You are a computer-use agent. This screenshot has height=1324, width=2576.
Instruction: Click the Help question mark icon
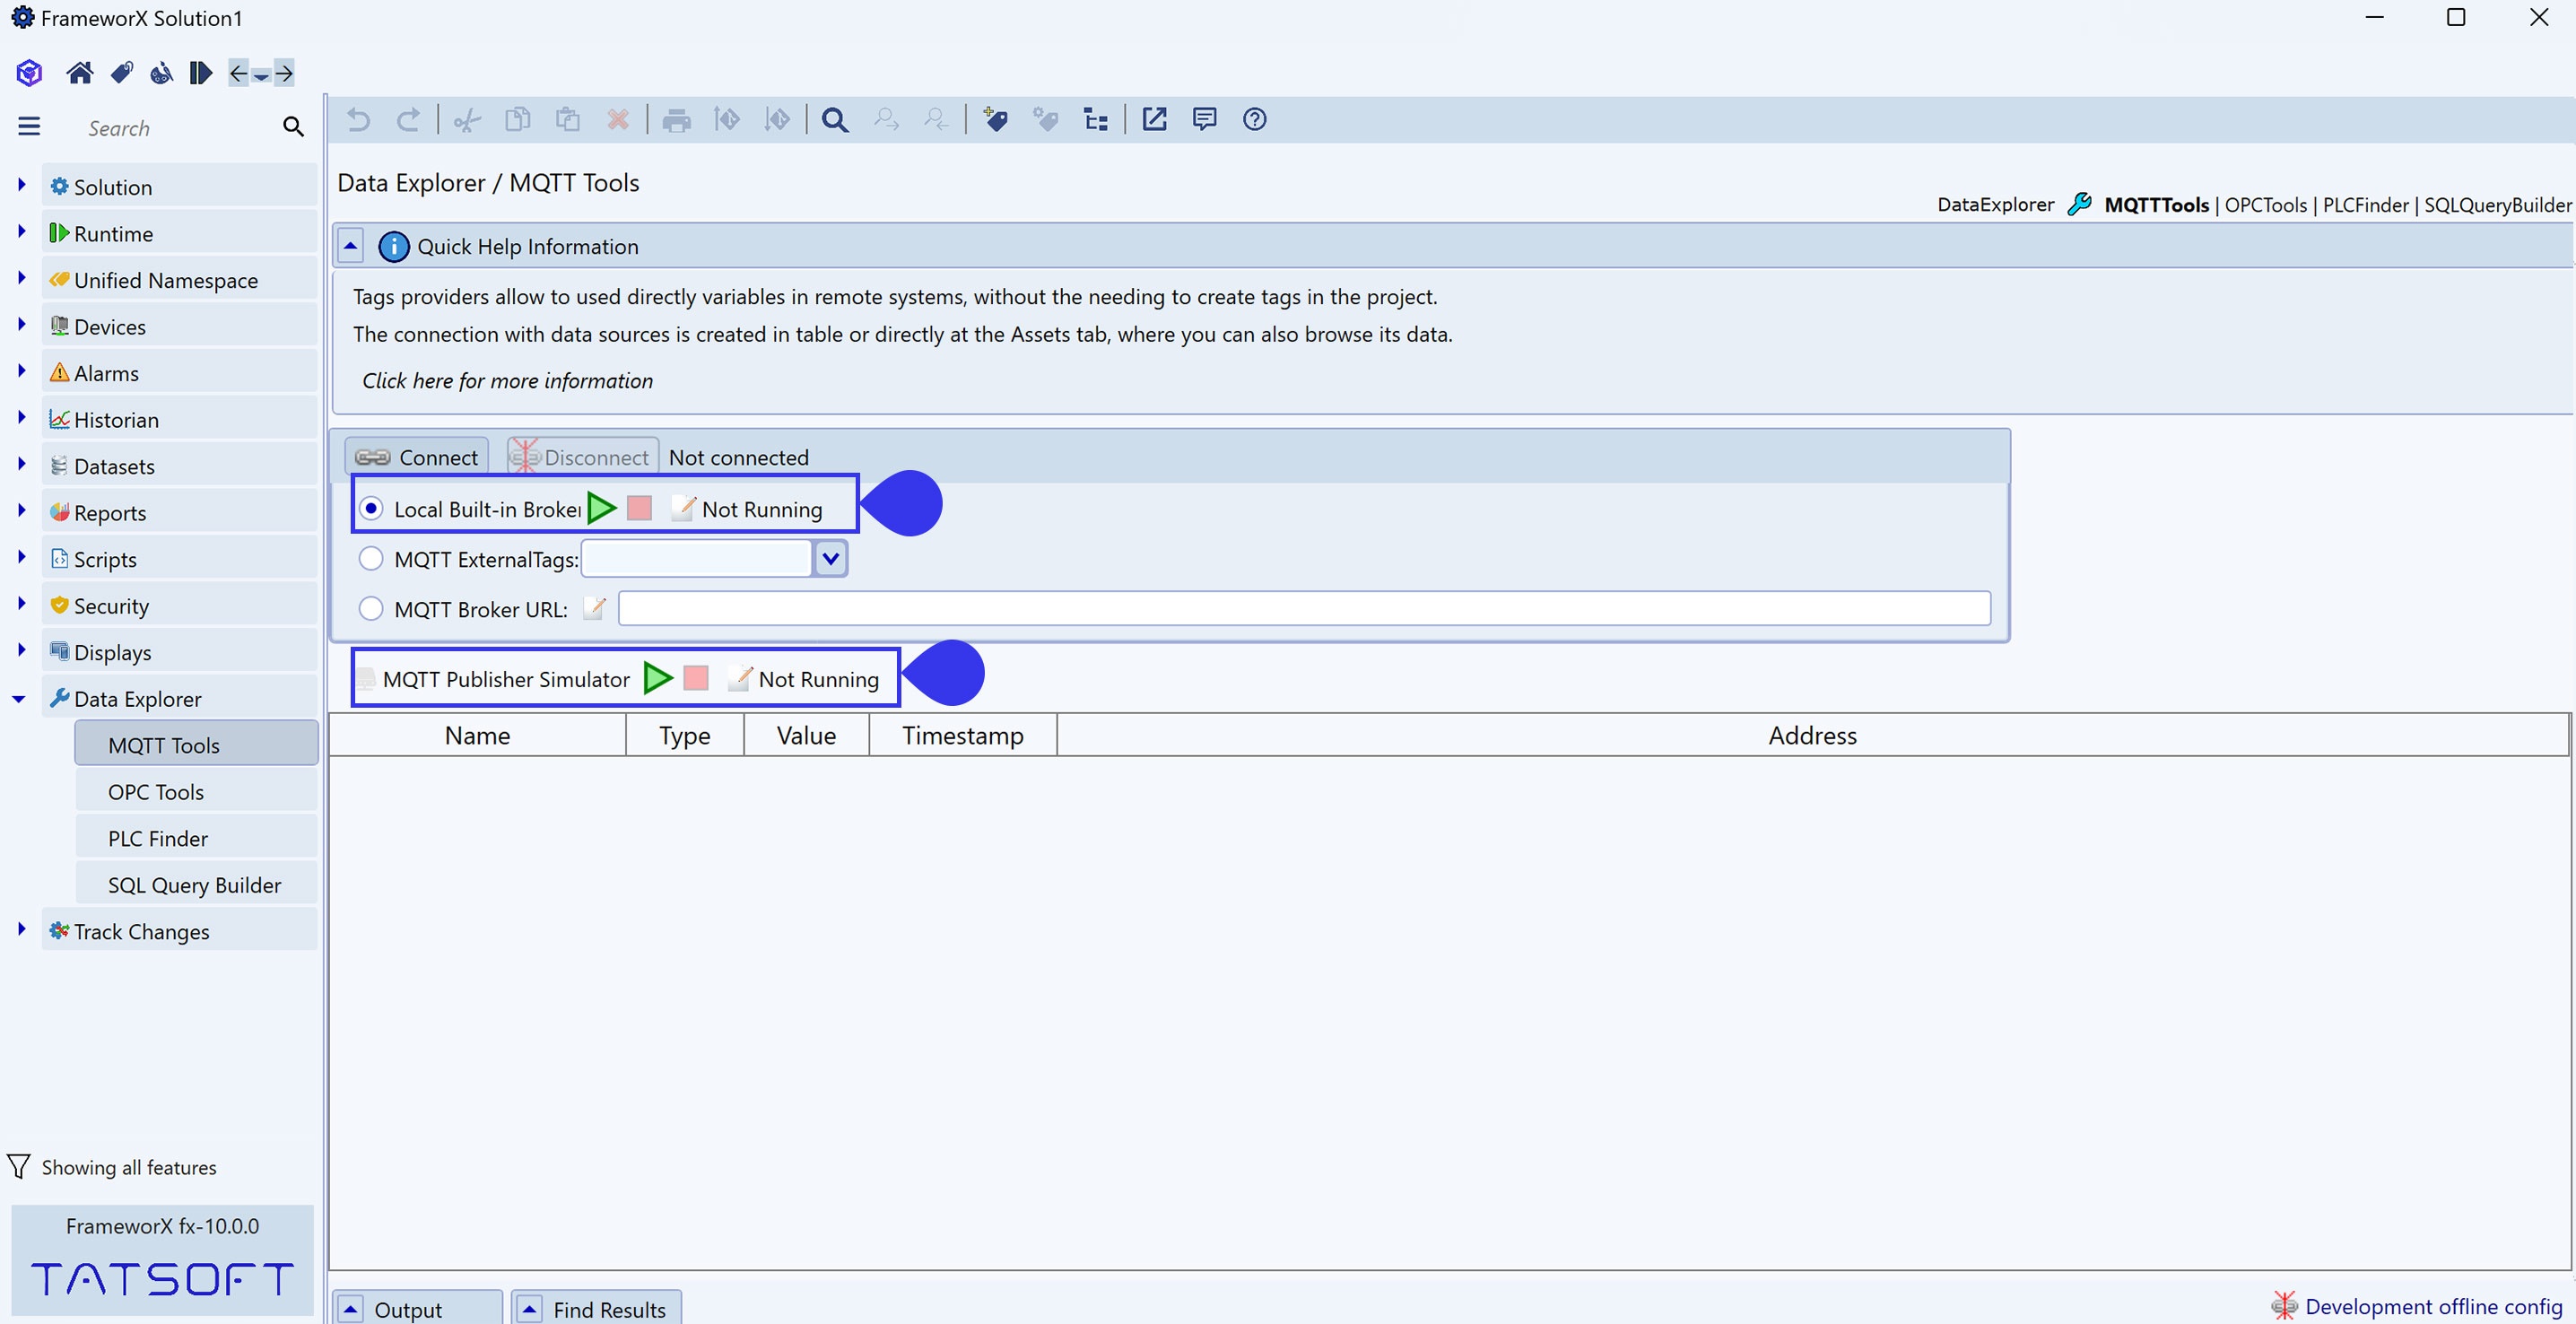click(1255, 120)
